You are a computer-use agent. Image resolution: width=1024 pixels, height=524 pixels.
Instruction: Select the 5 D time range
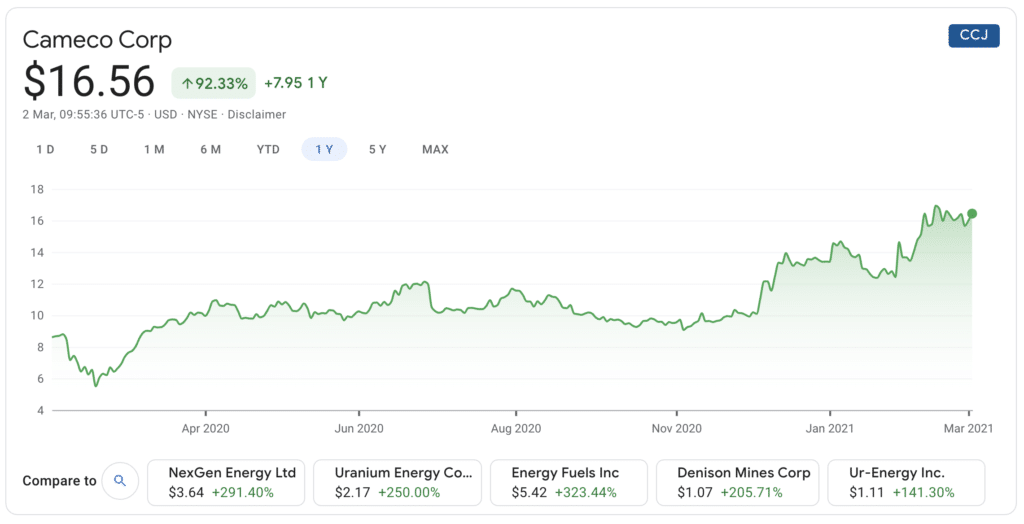pos(99,150)
